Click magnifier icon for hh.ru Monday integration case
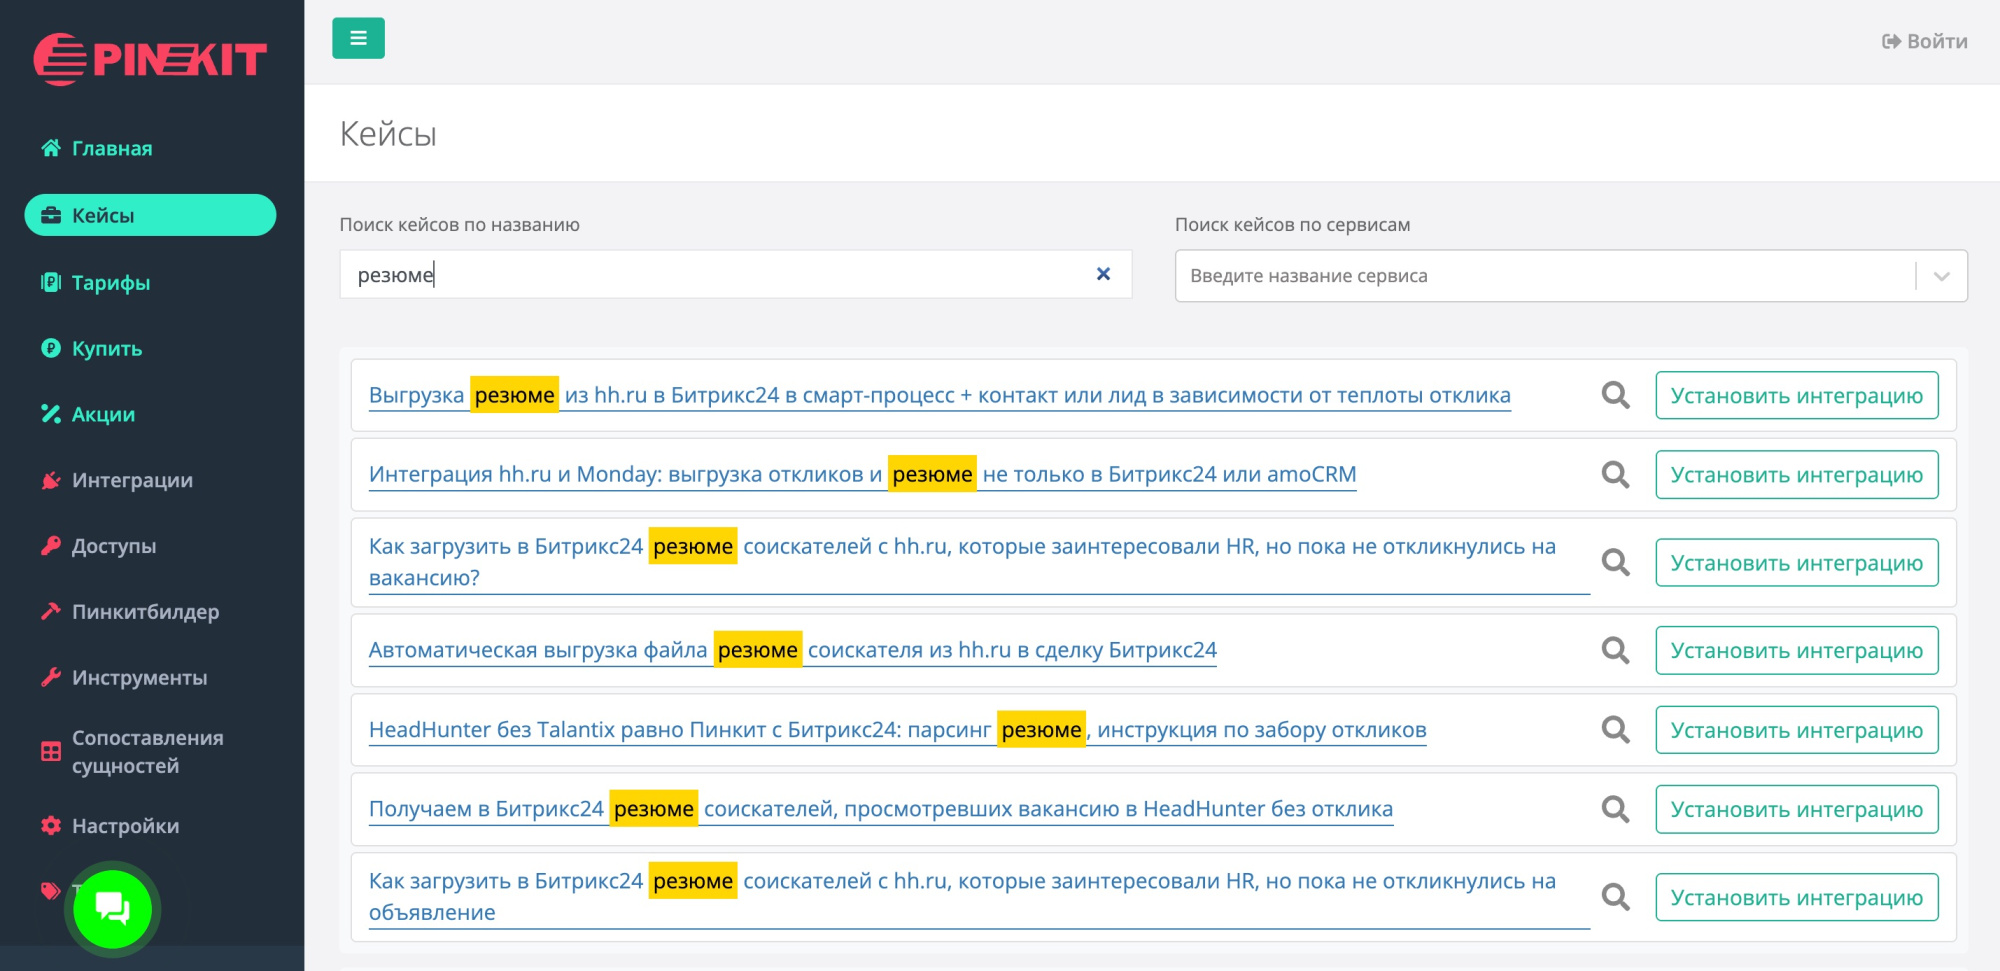Screen dimensions: 2000x971 [1615, 474]
